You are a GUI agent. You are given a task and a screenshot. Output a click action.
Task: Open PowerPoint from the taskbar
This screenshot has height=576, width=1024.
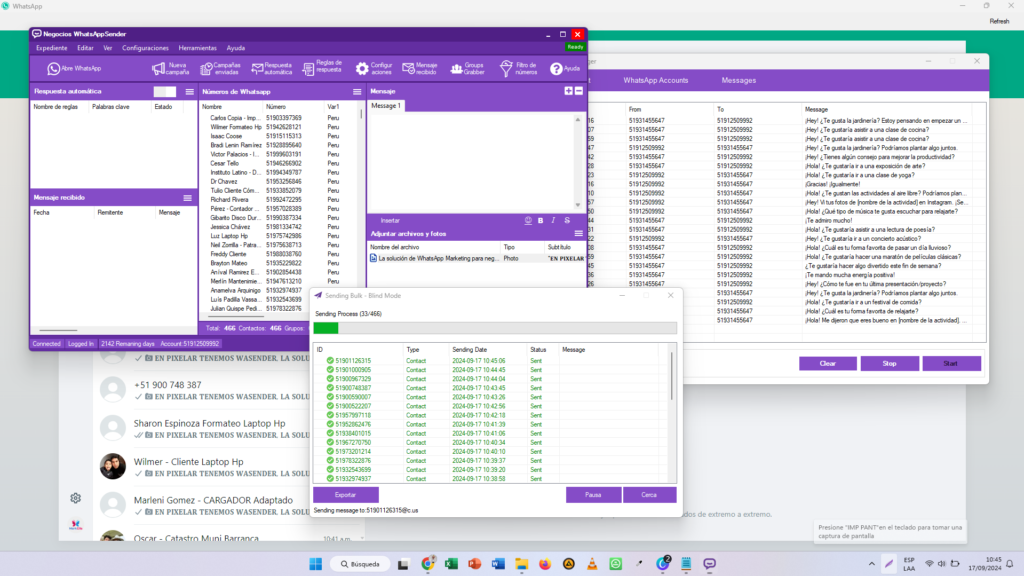(x=475, y=564)
